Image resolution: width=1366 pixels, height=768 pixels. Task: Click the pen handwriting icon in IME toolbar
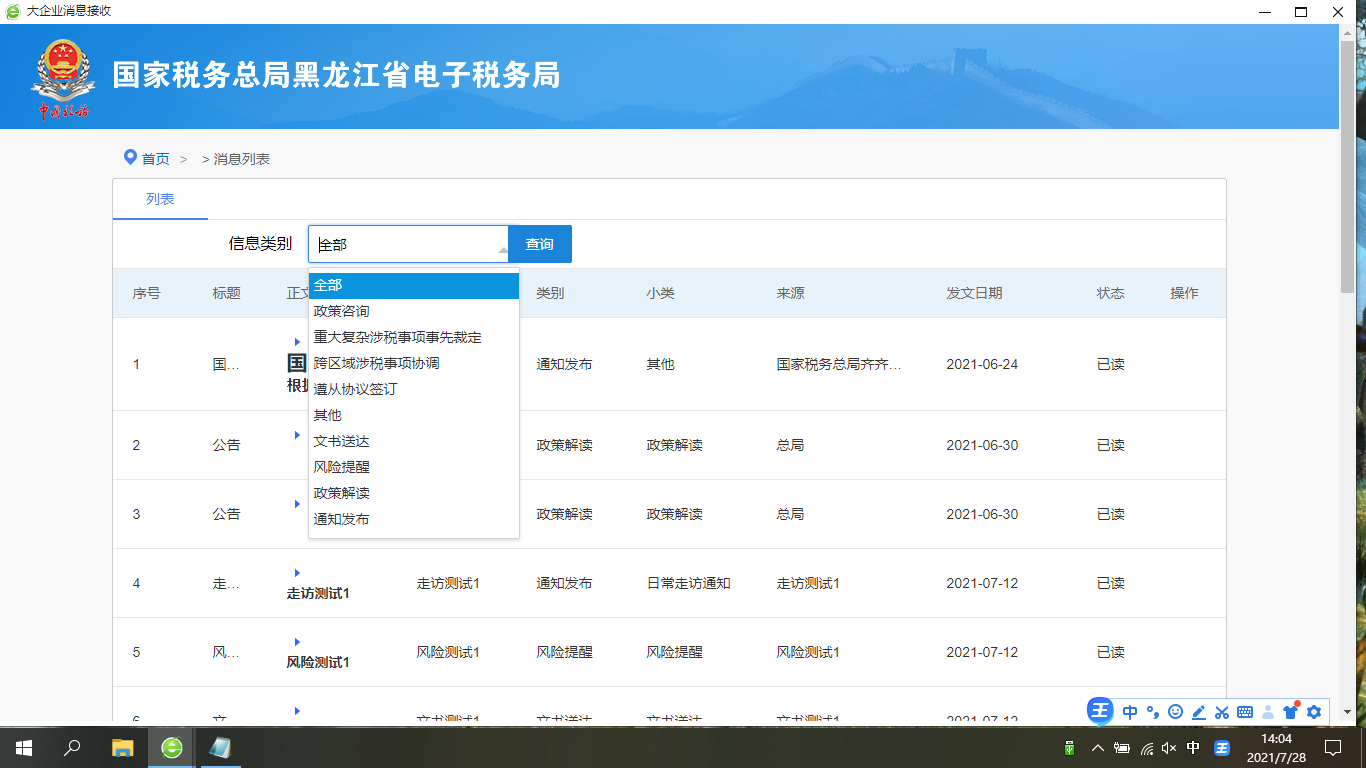[x=1199, y=712]
